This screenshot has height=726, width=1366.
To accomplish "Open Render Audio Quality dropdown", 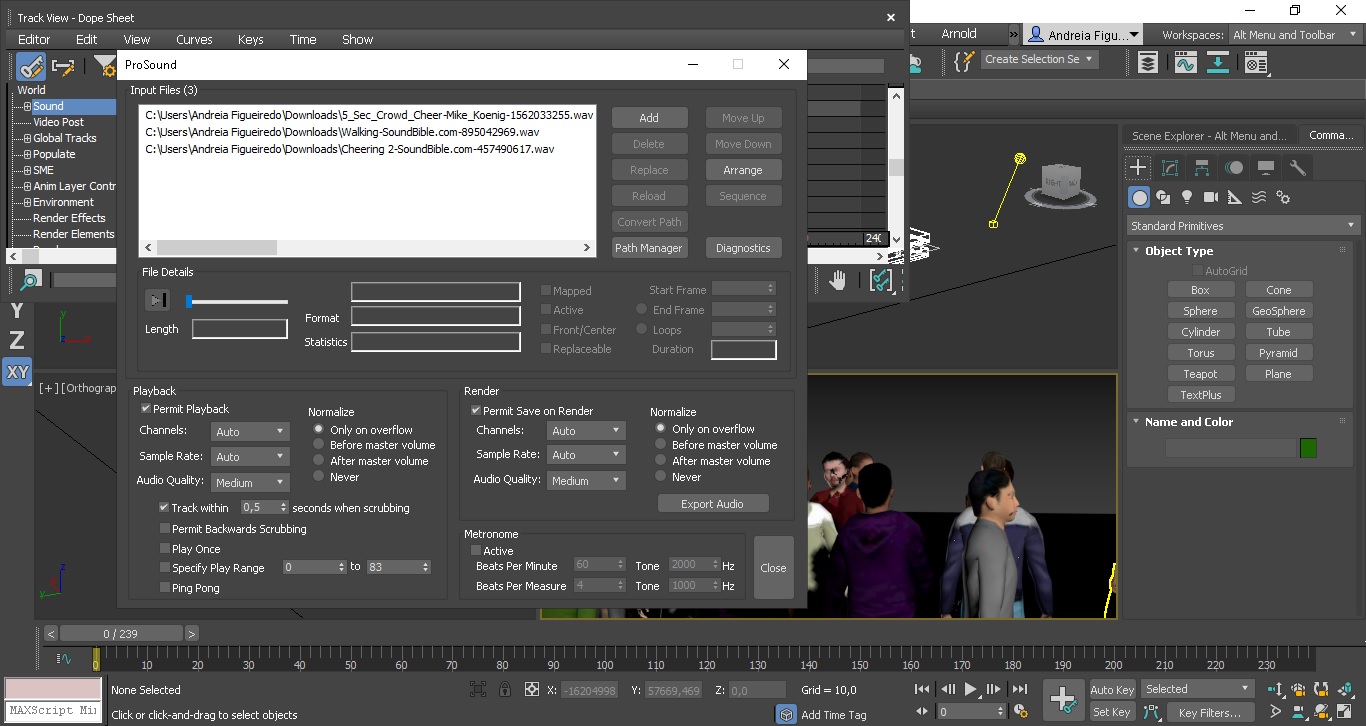I will (x=586, y=480).
